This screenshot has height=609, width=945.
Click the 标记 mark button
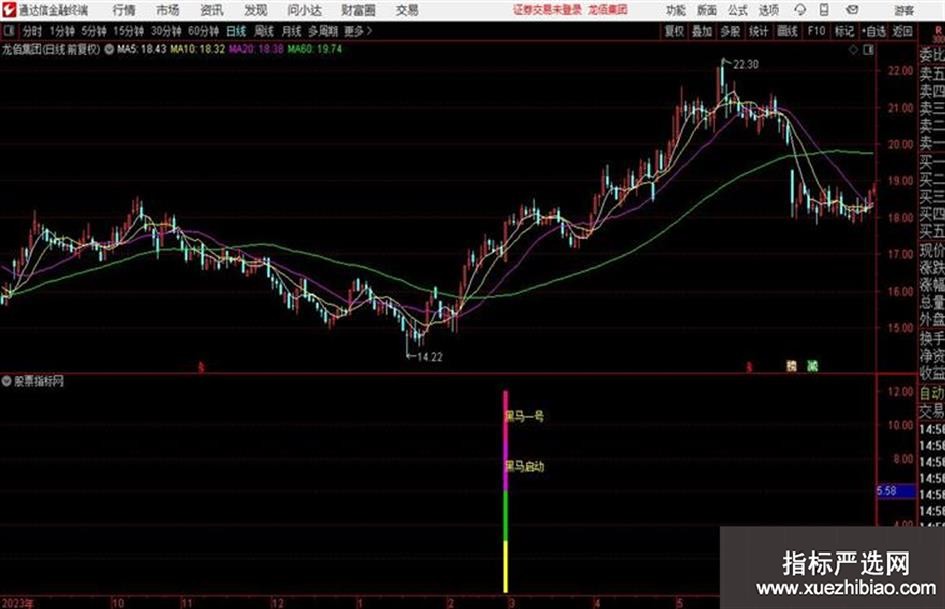(x=844, y=31)
